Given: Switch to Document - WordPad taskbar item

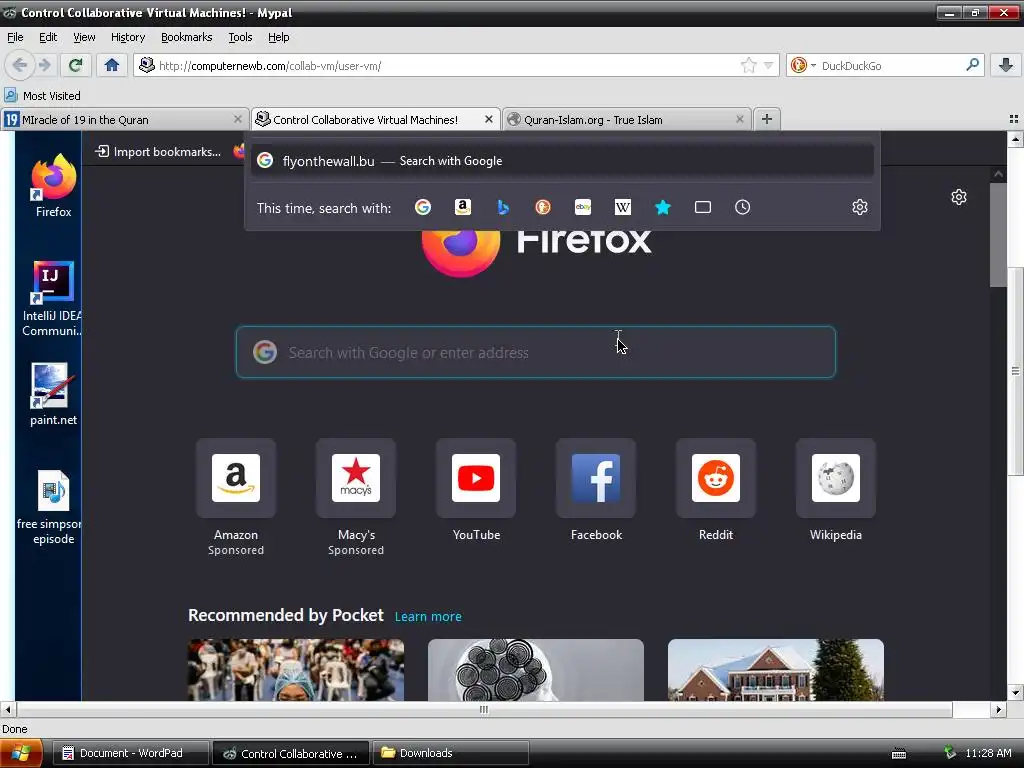Looking at the screenshot, I should point(131,753).
